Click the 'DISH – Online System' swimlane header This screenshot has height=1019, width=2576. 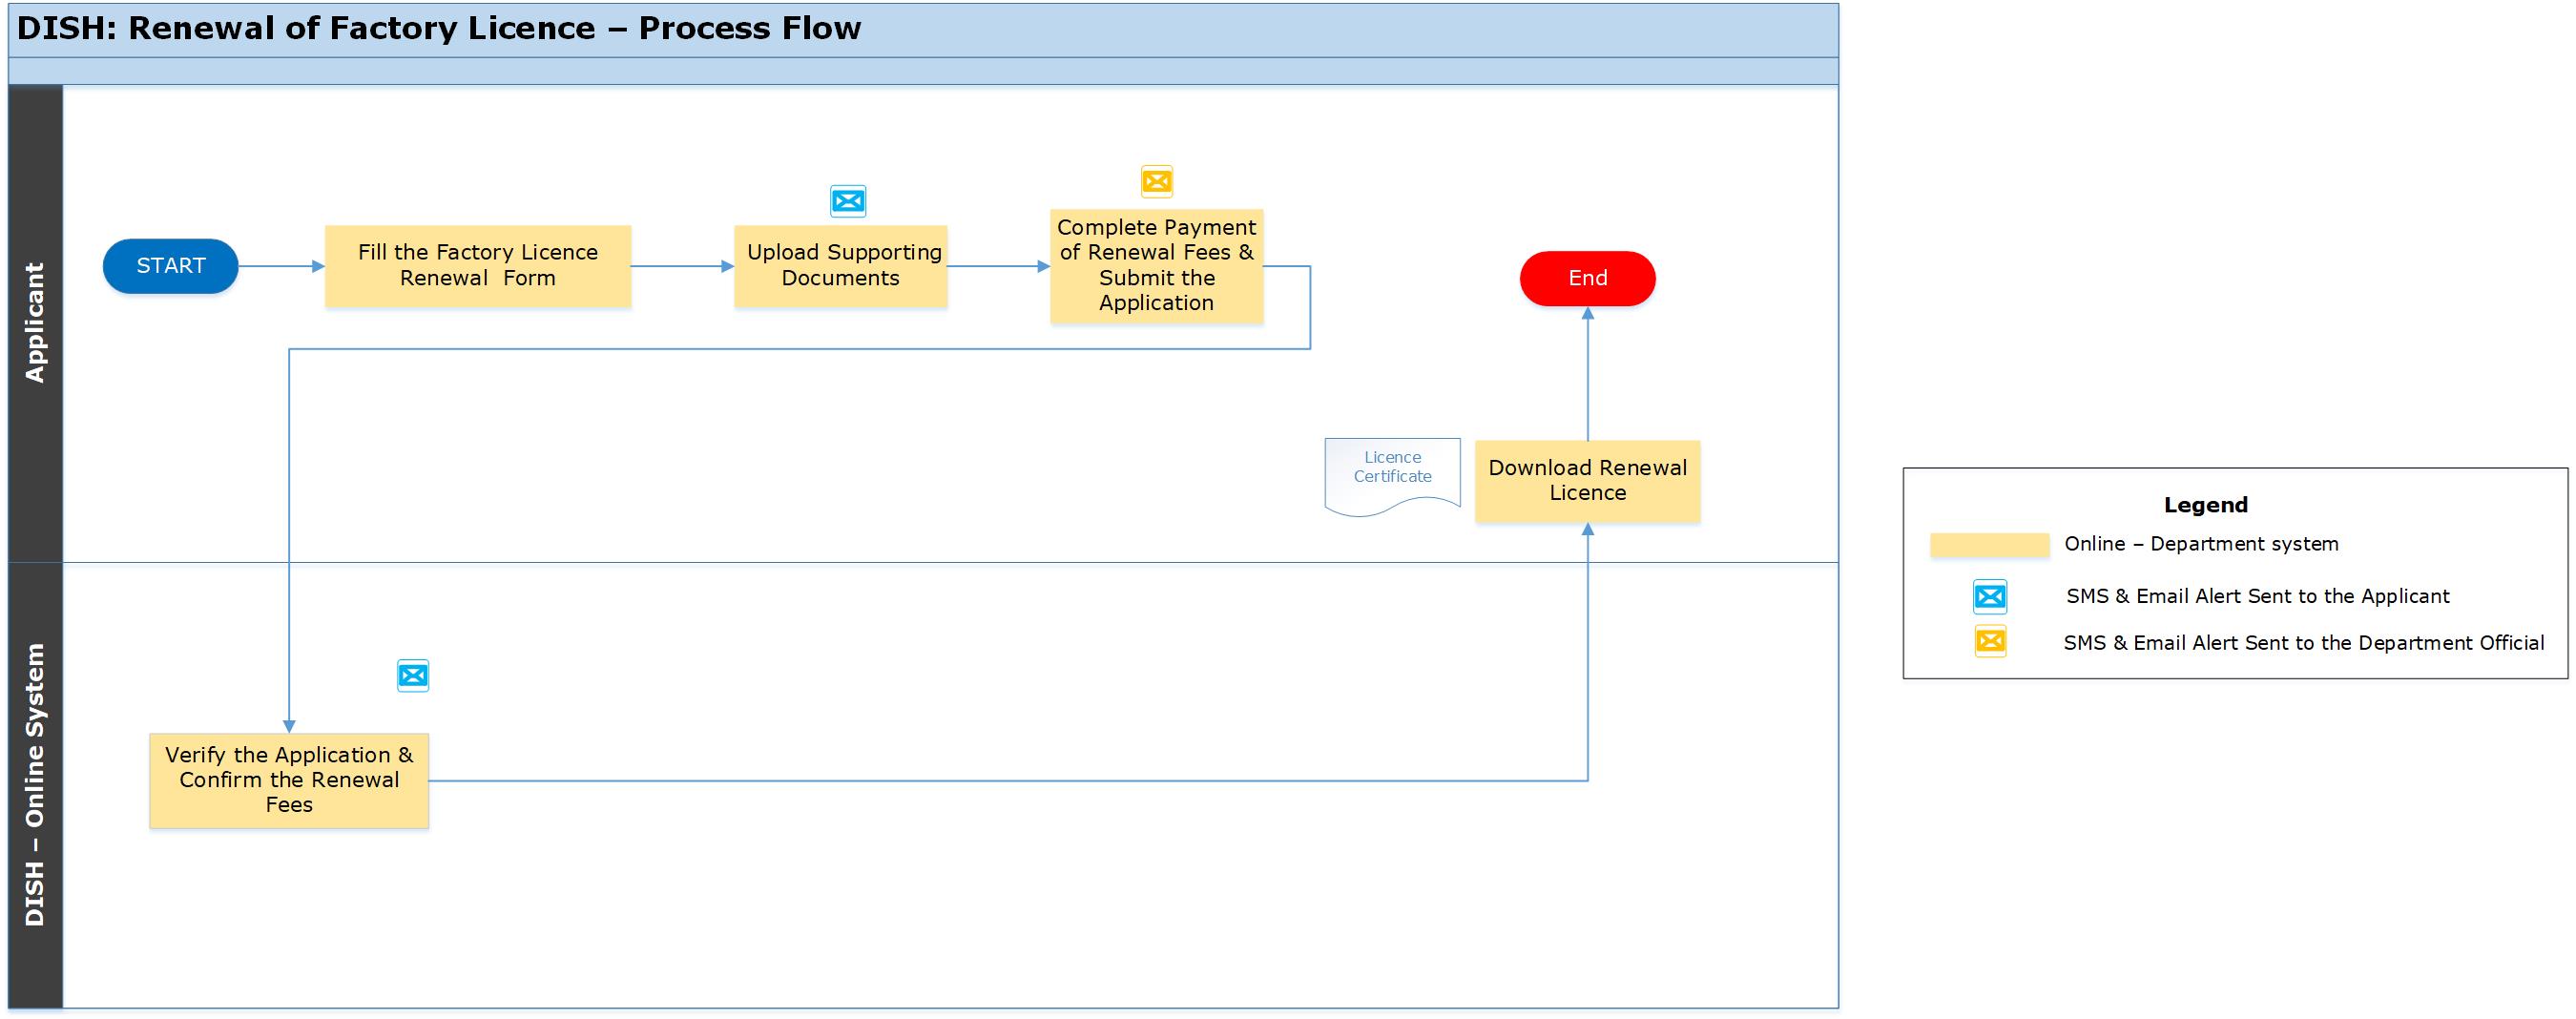35,785
